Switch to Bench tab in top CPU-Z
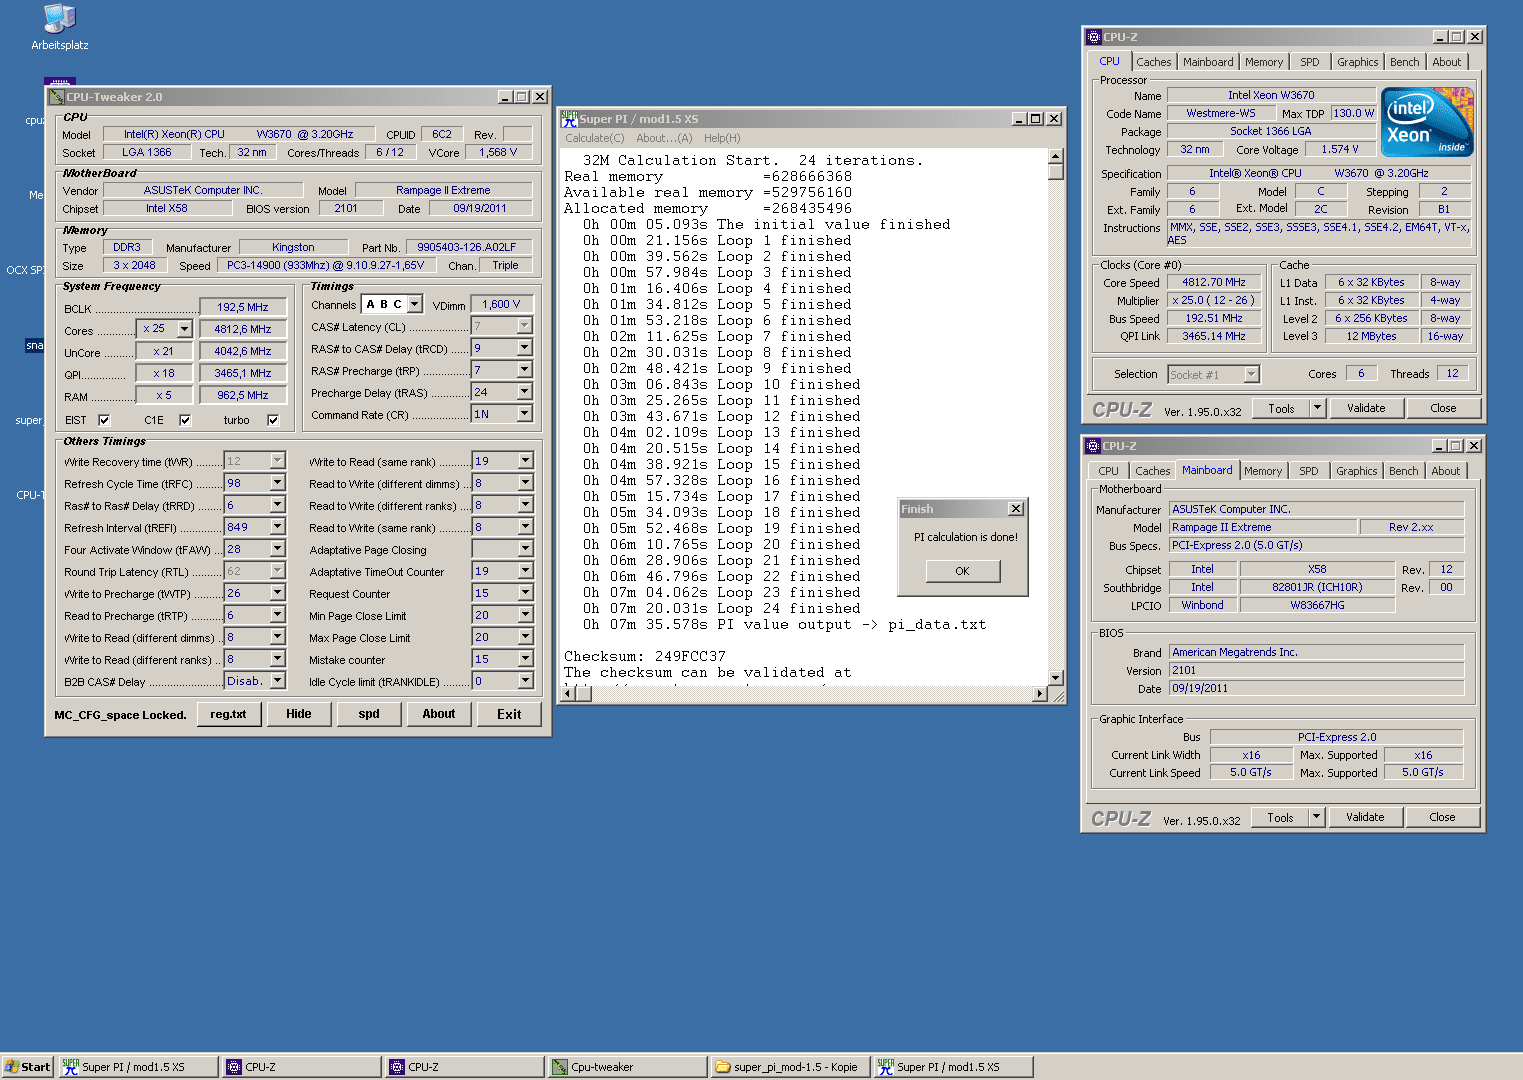This screenshot has height=1080, width=1523. (1405, 62)
